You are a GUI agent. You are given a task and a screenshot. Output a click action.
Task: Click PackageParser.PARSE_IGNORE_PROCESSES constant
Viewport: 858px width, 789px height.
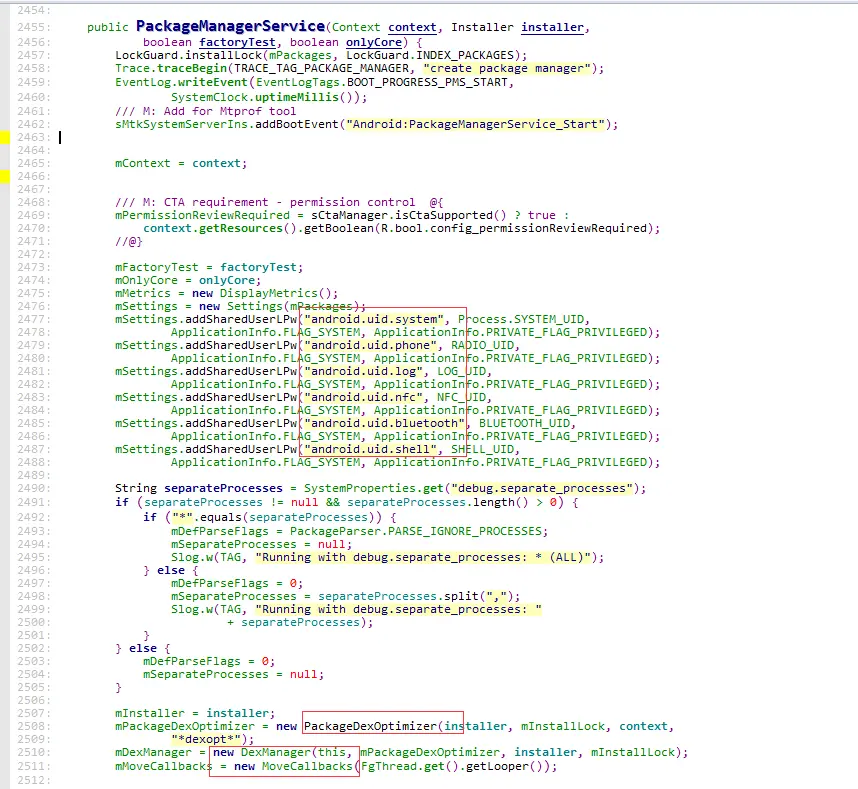[416, 531]
